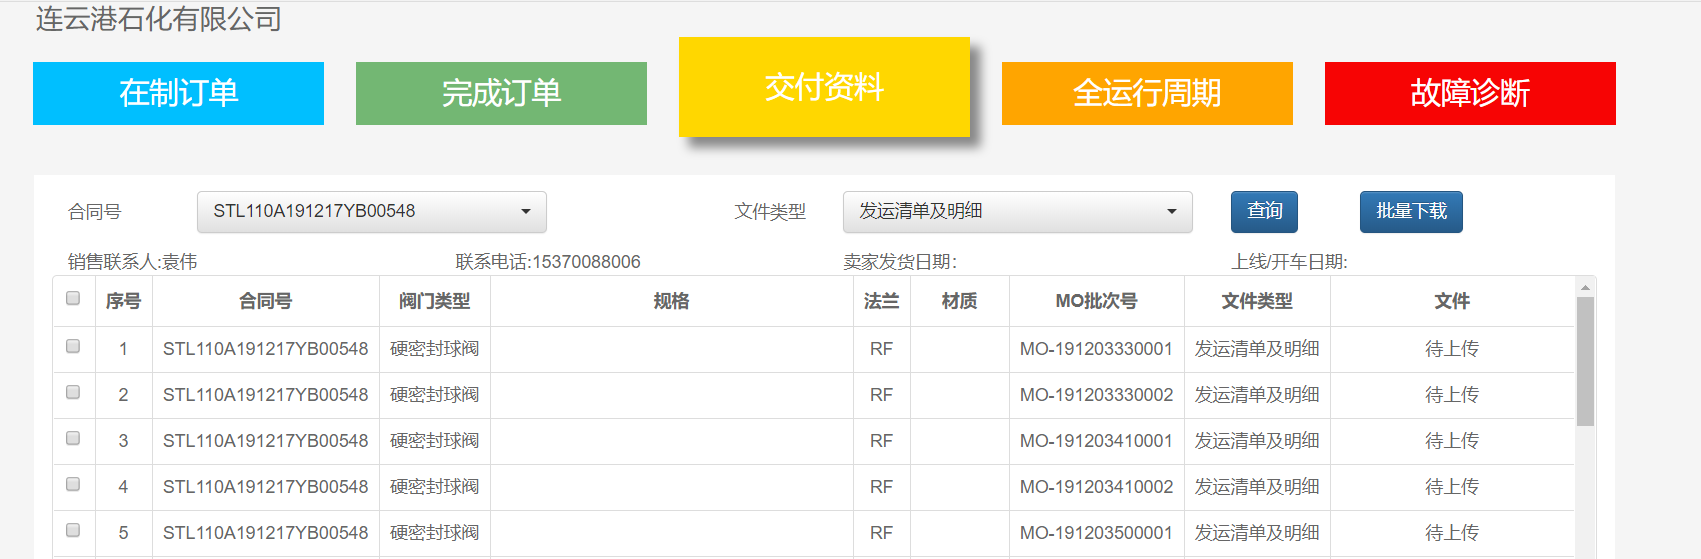Switch to the 完成订单 tab

click(501, 93)
